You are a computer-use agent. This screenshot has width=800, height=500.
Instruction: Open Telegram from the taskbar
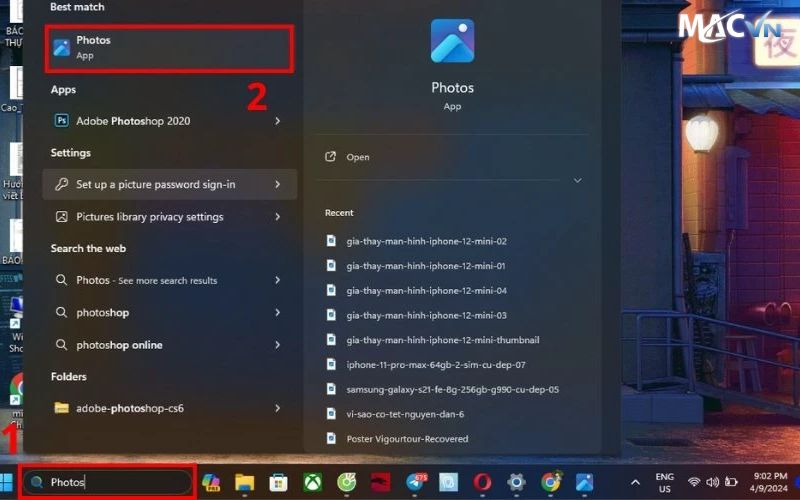(x=415, y=482)
